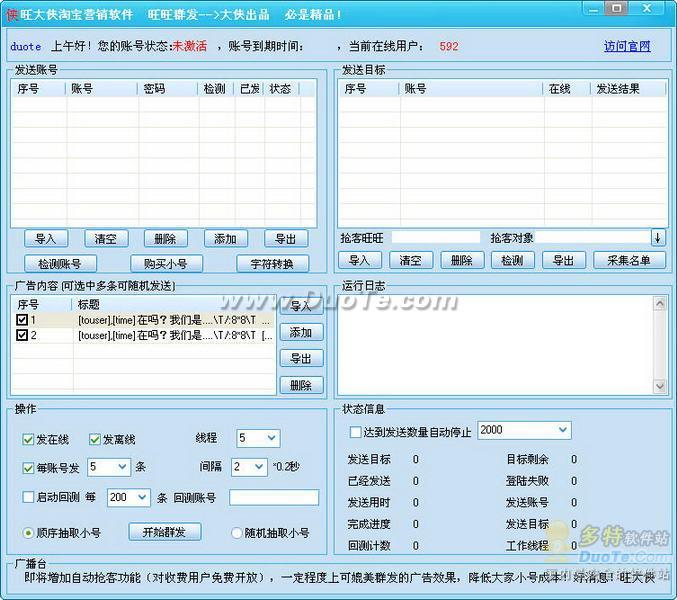Click 导出 button under 发送目标 list

pos(564,260)
